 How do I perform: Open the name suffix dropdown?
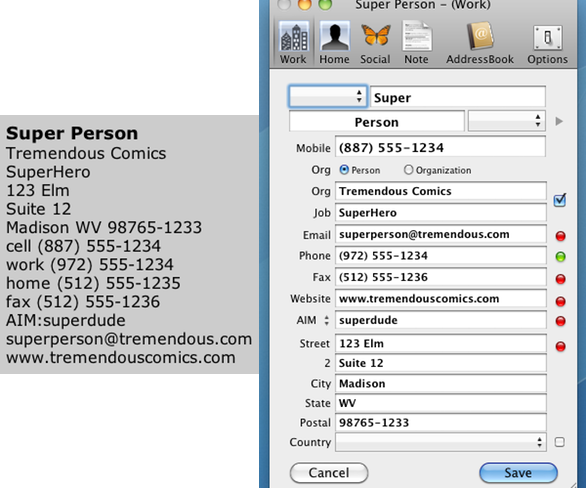(507, 121)
